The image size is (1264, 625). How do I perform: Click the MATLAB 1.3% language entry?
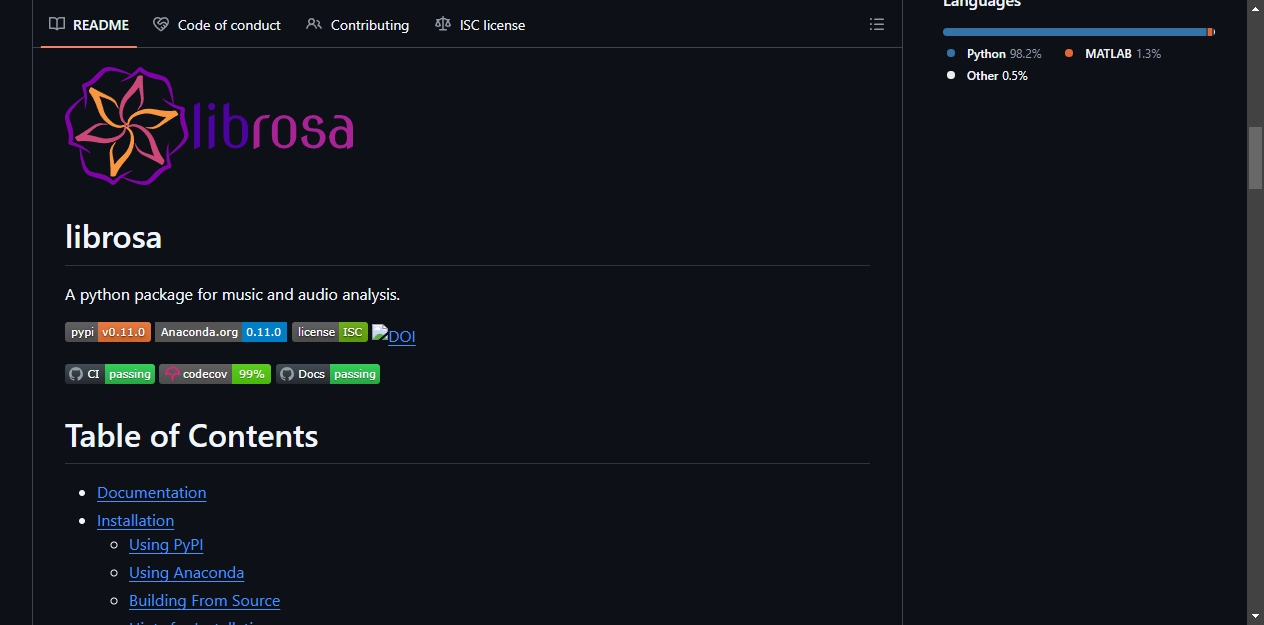[x=1113, y=54]
